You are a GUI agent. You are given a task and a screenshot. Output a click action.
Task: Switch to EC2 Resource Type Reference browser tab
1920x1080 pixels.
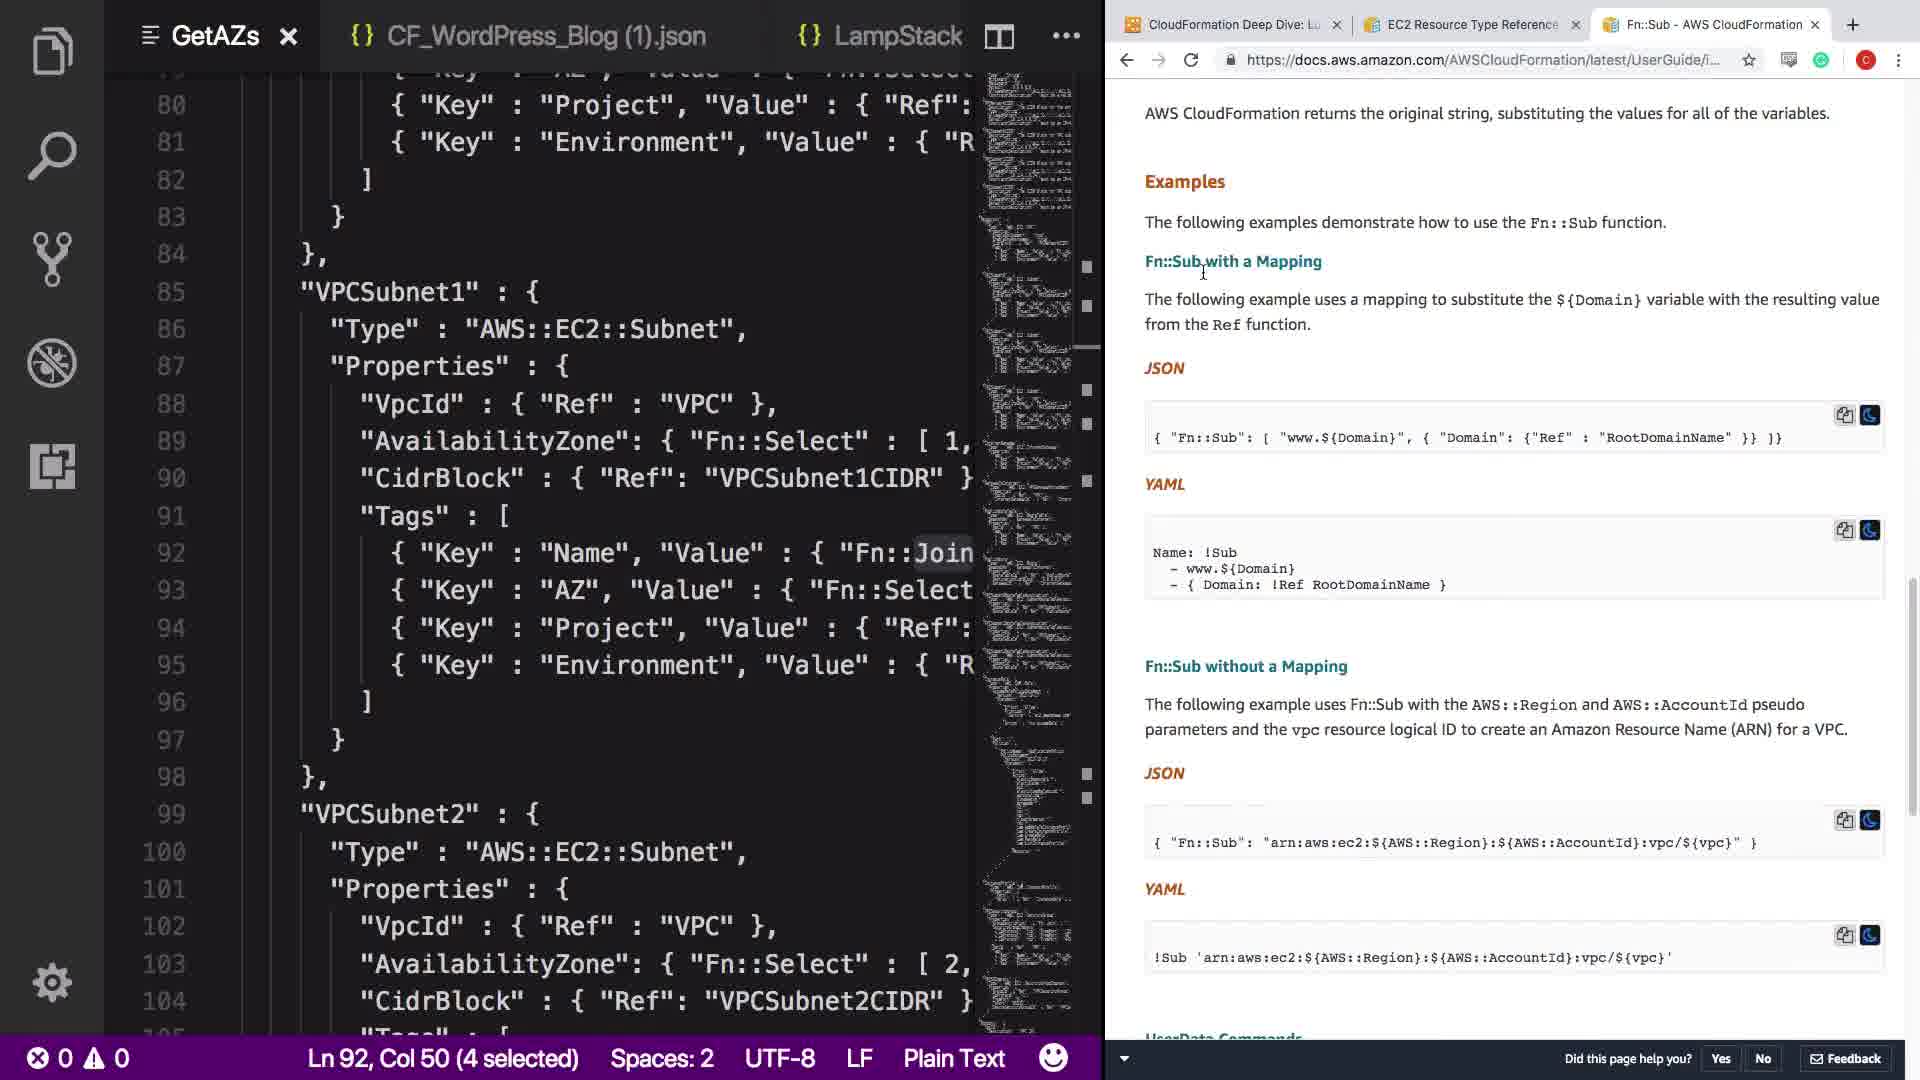(1470, 25)
